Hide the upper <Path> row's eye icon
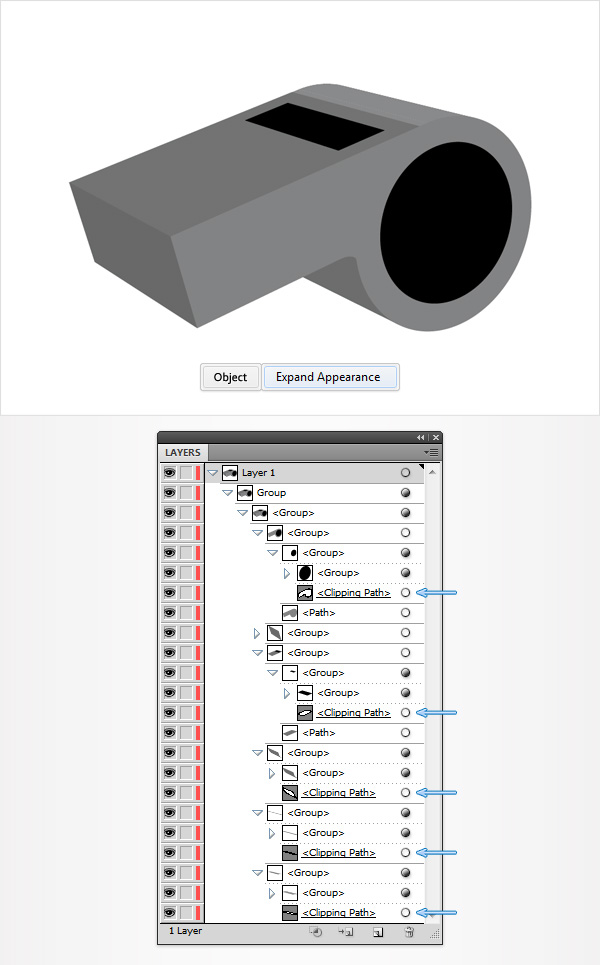 [170, 613]
